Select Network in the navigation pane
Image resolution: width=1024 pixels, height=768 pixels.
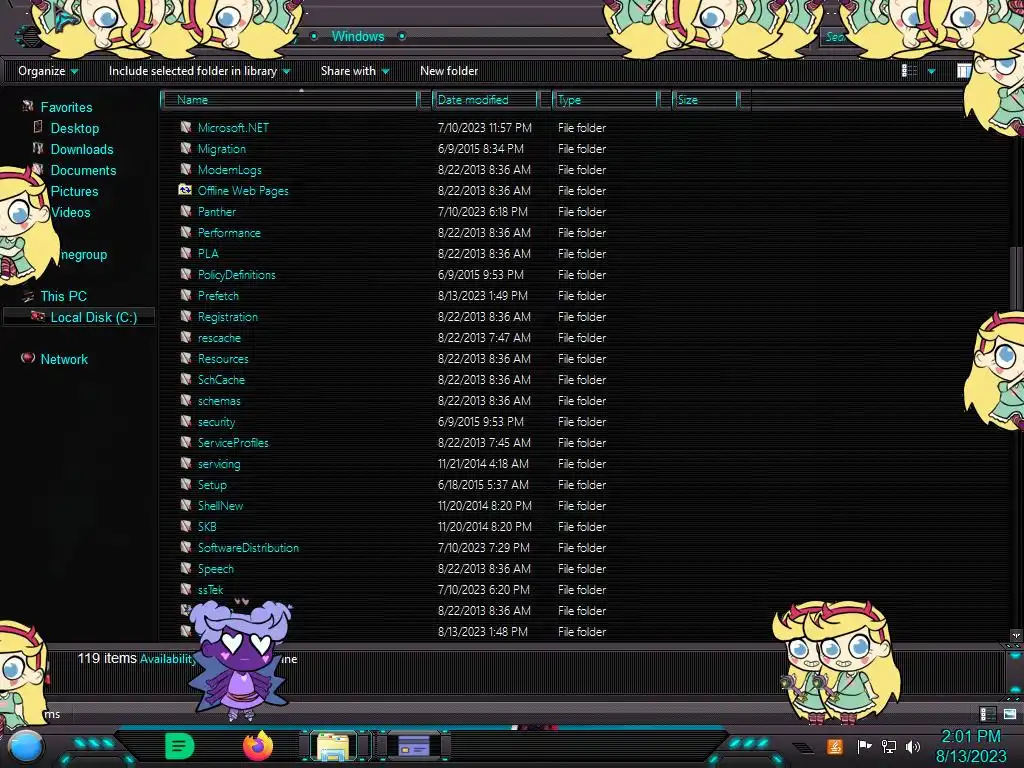(x=64, y=359)
